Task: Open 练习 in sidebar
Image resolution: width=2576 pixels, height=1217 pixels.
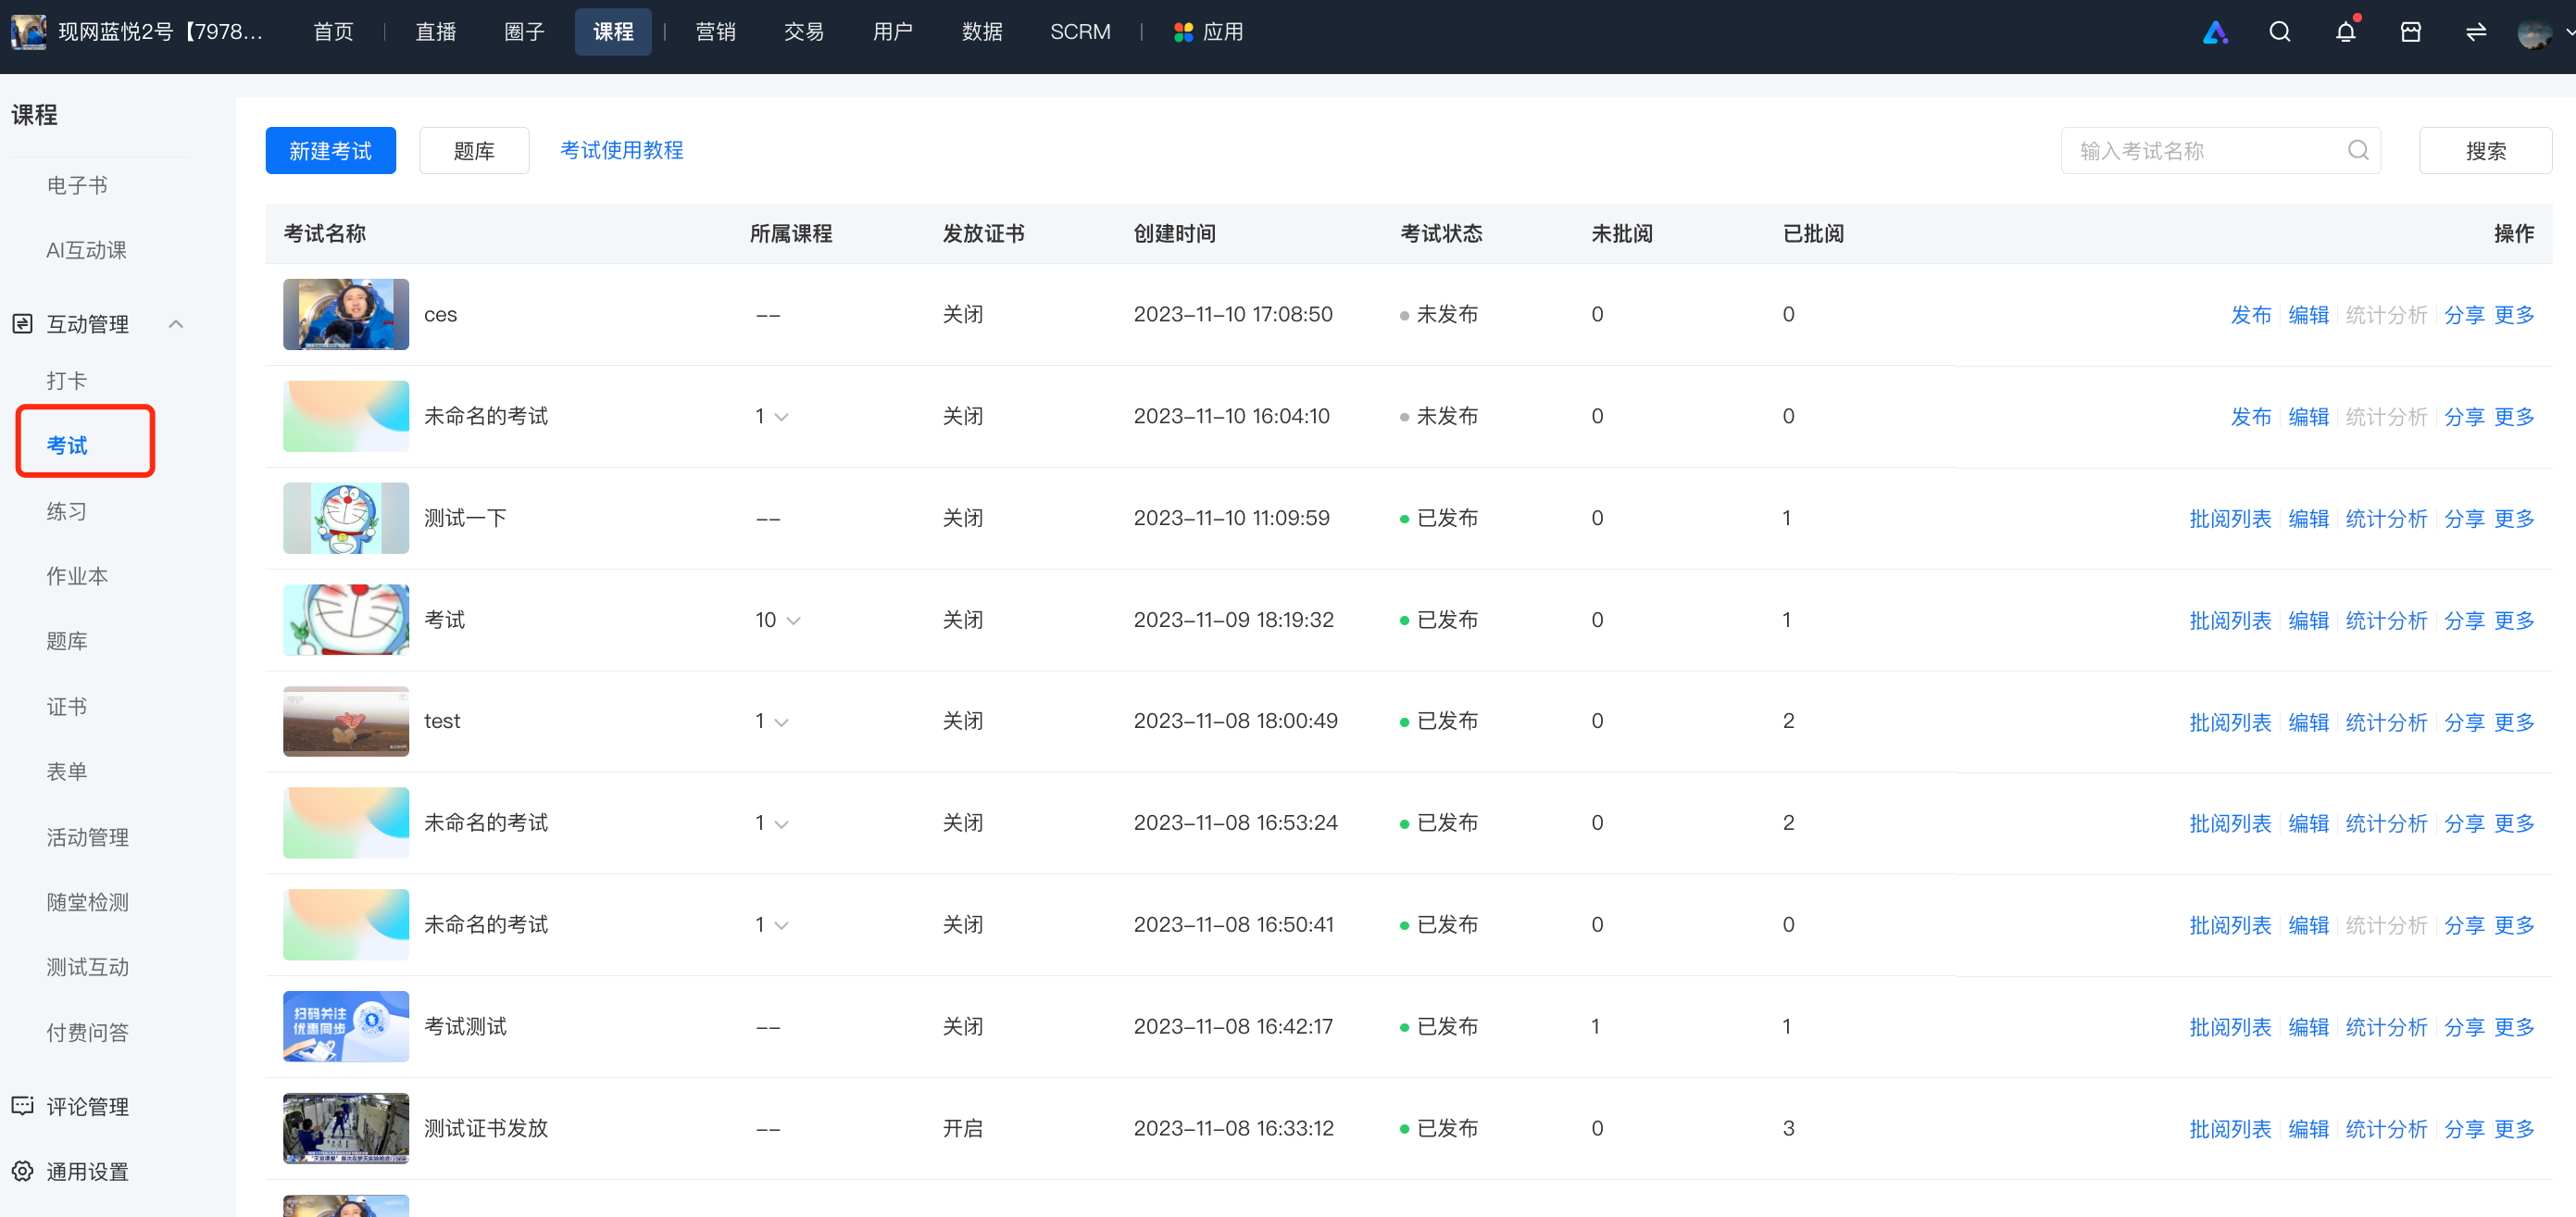Action: pyautogui.click(x=67, y=511)
